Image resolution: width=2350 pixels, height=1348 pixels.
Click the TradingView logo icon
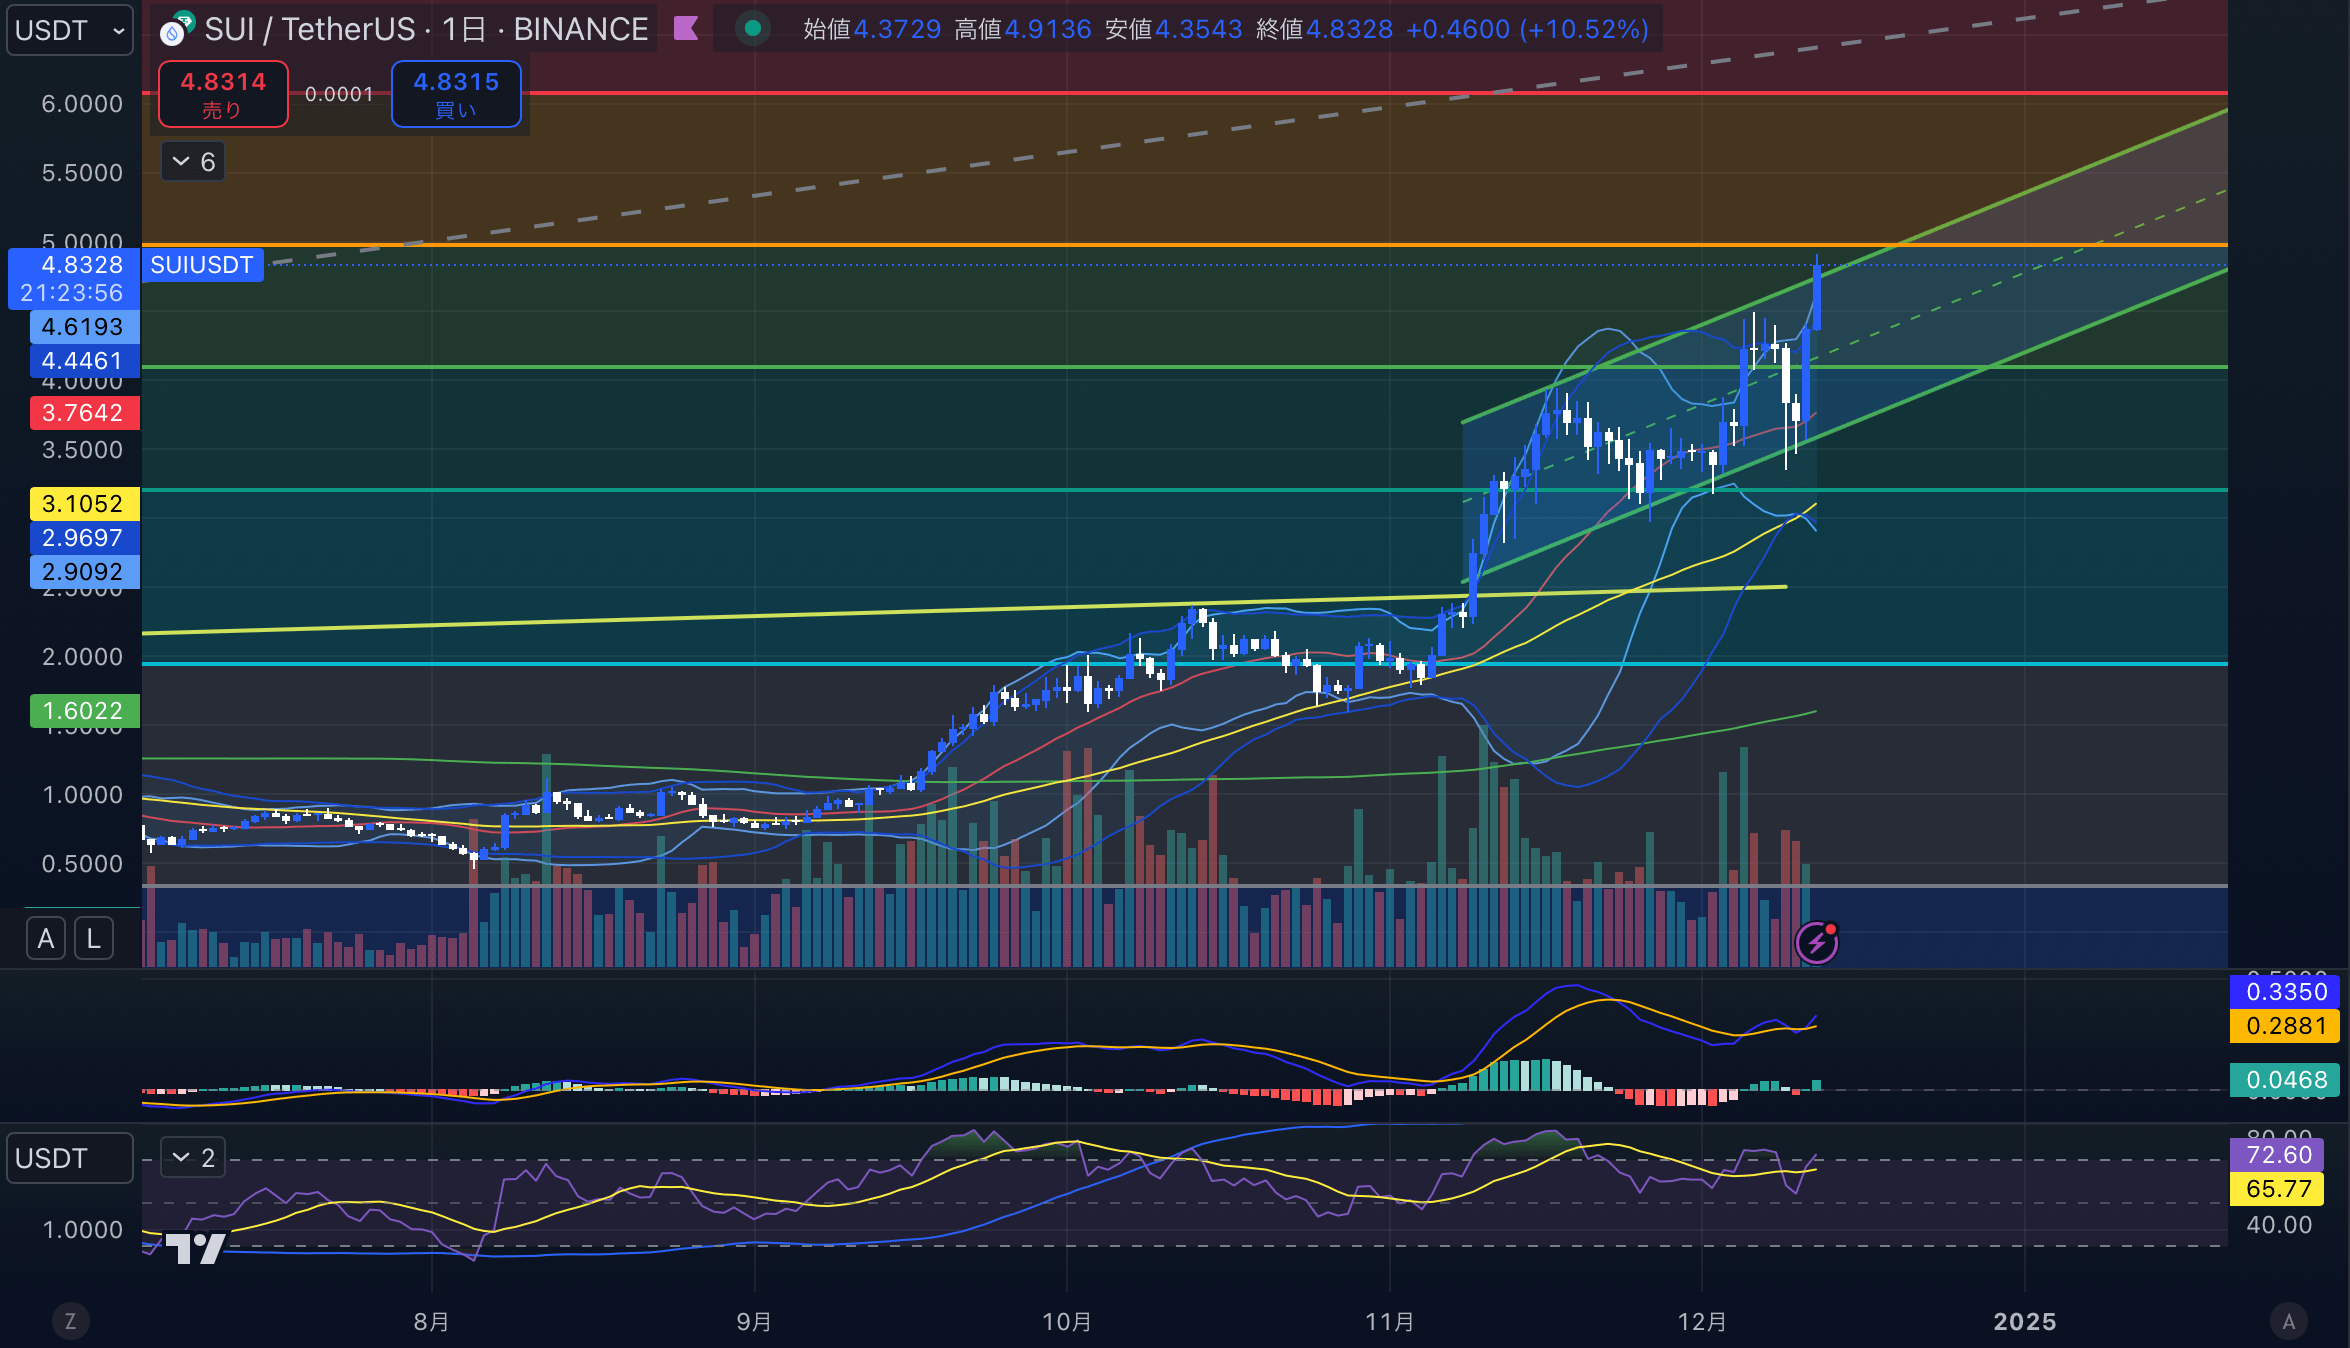pos(195,1248)
